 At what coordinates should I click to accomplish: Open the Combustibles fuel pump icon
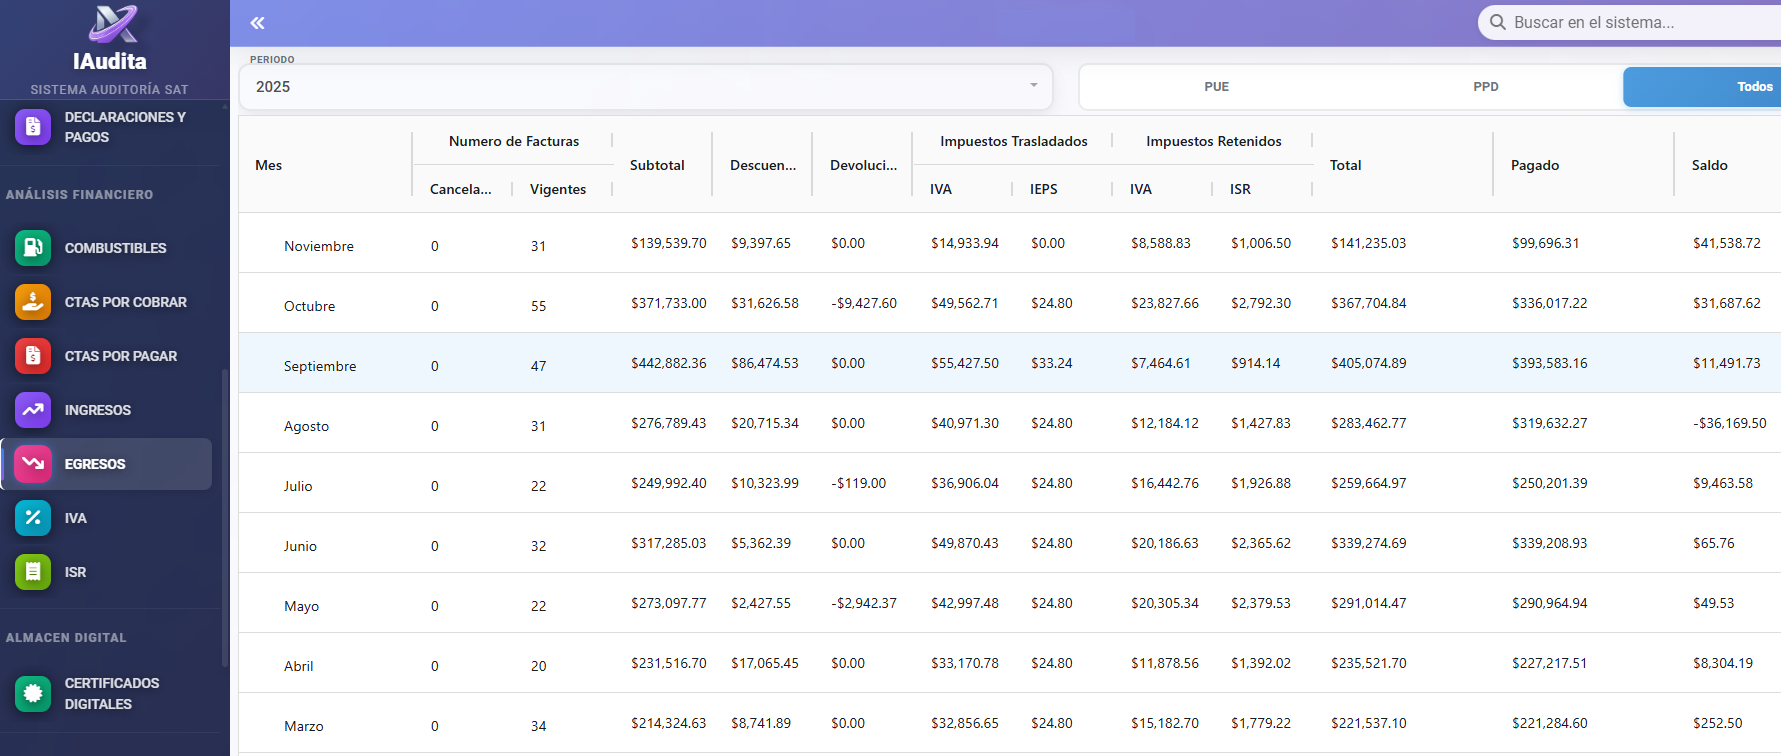tap(33, 248)
